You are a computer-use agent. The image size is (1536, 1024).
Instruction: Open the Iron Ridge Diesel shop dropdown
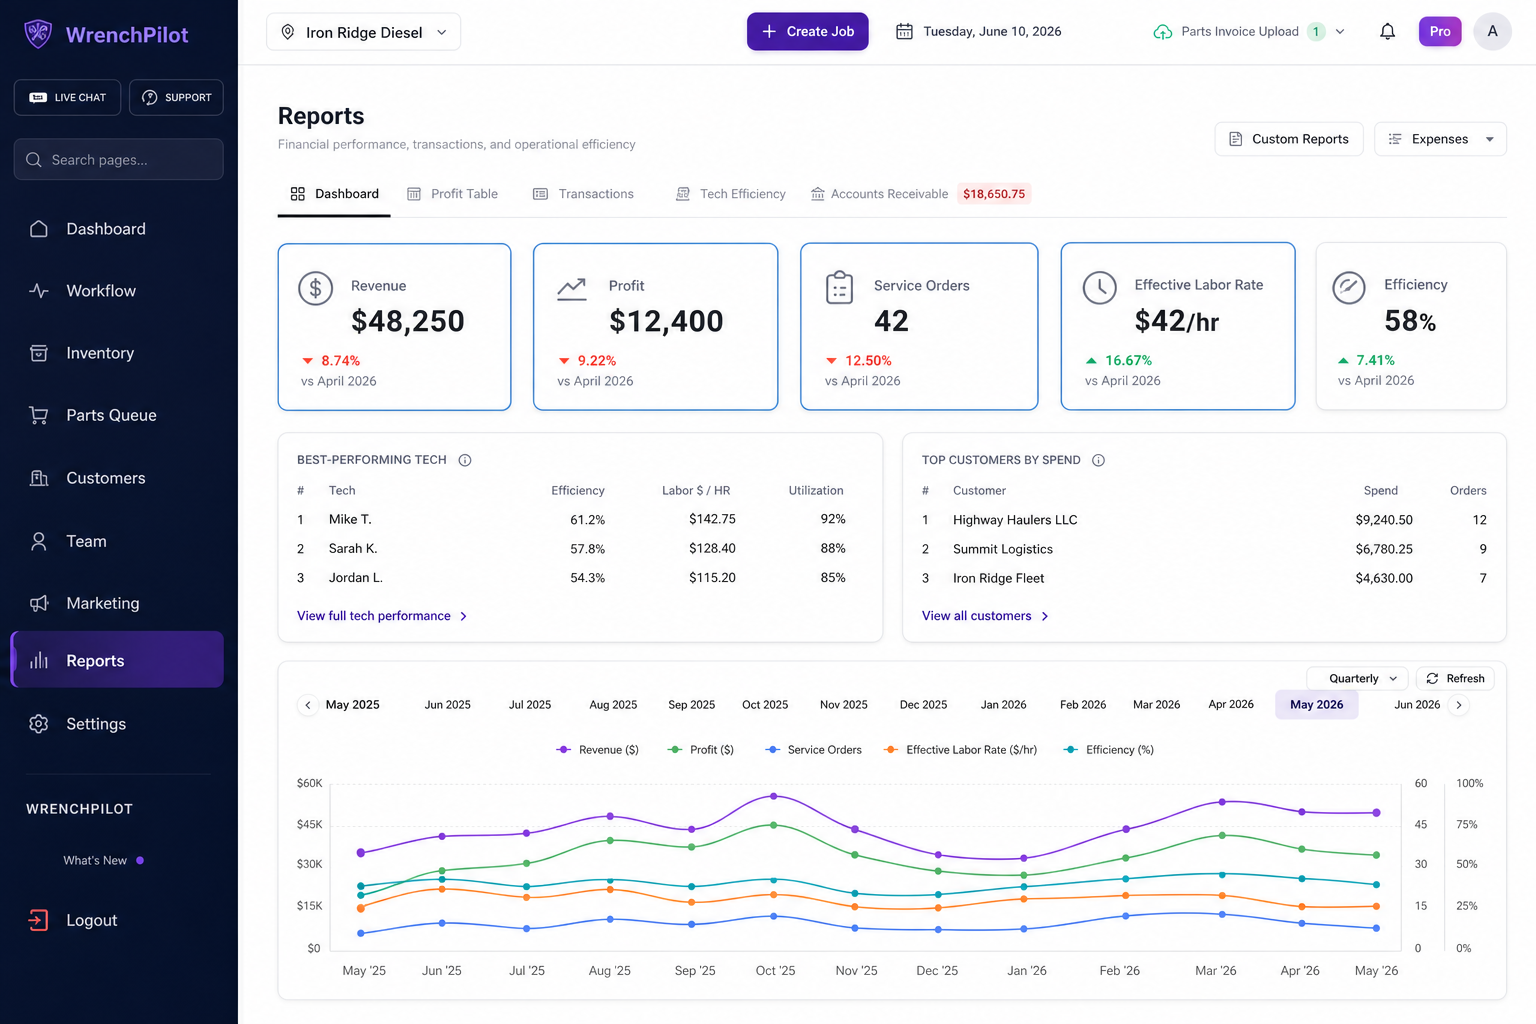tap(364, 32)
